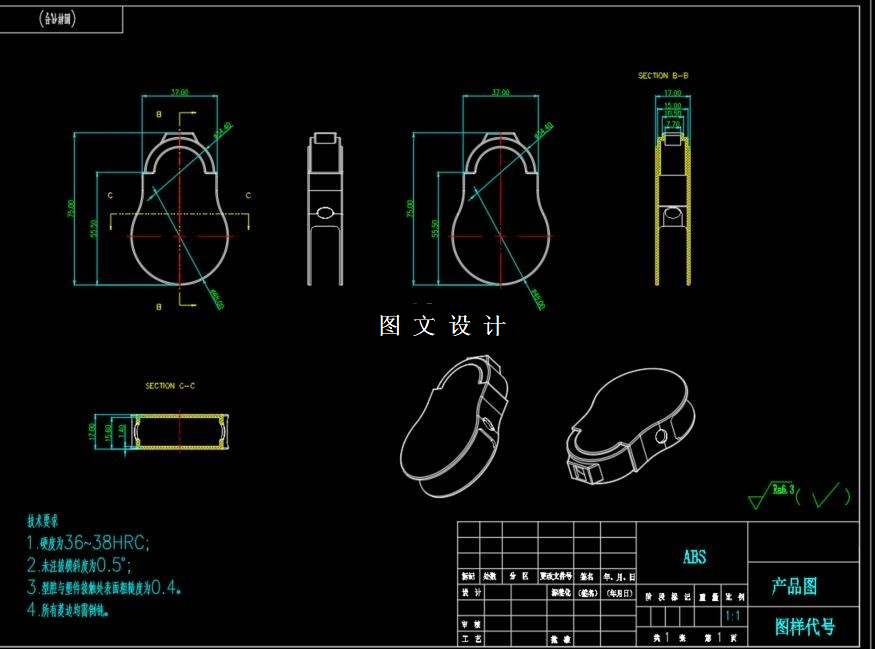
Task: Select the left isometric view of the part
Action: tap(454, 426)
